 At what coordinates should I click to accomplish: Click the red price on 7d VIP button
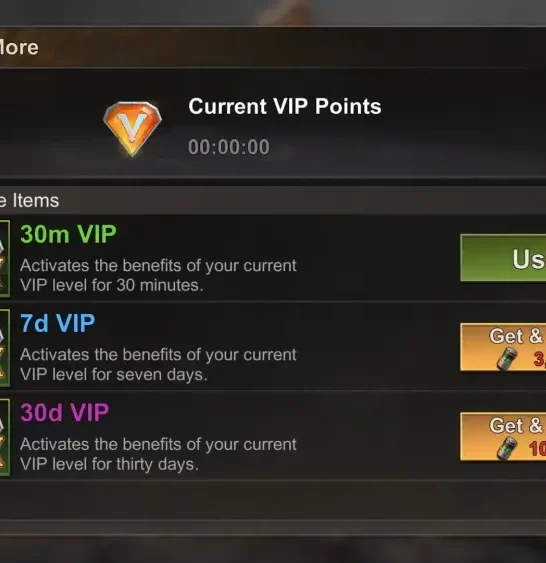(x=540, y=359)
